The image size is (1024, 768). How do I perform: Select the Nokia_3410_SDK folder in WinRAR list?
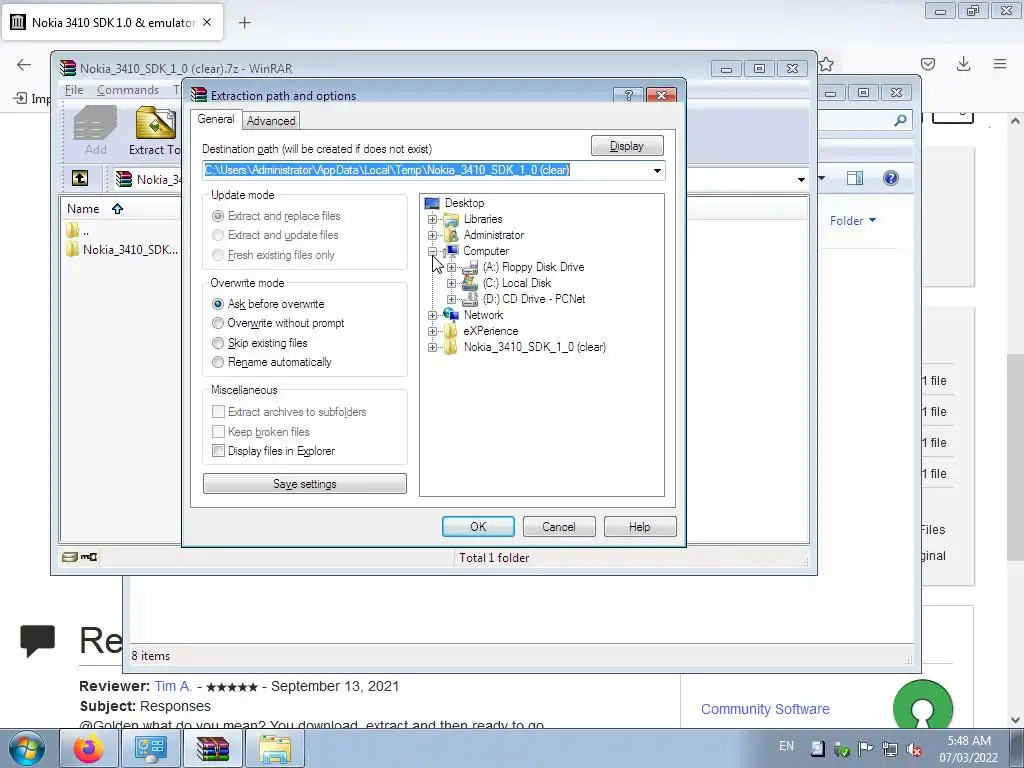click(121, 249)
